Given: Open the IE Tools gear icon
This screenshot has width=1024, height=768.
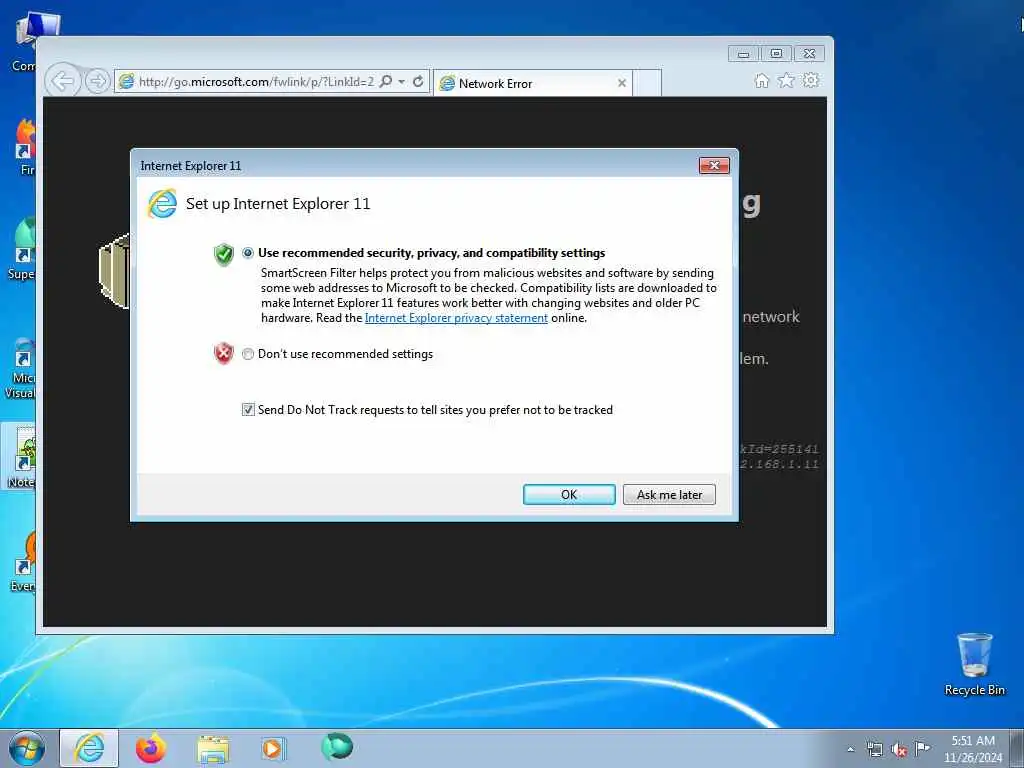Looking at the screenshot, I should point(810,80).
